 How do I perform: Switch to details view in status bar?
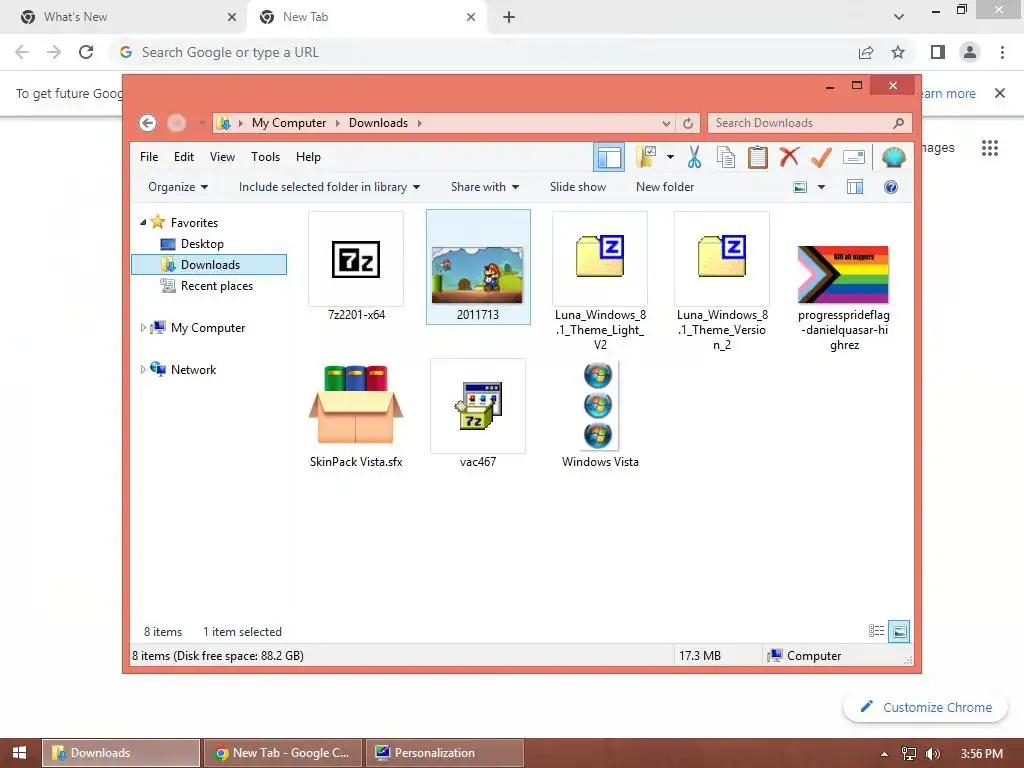coord(876,631)
